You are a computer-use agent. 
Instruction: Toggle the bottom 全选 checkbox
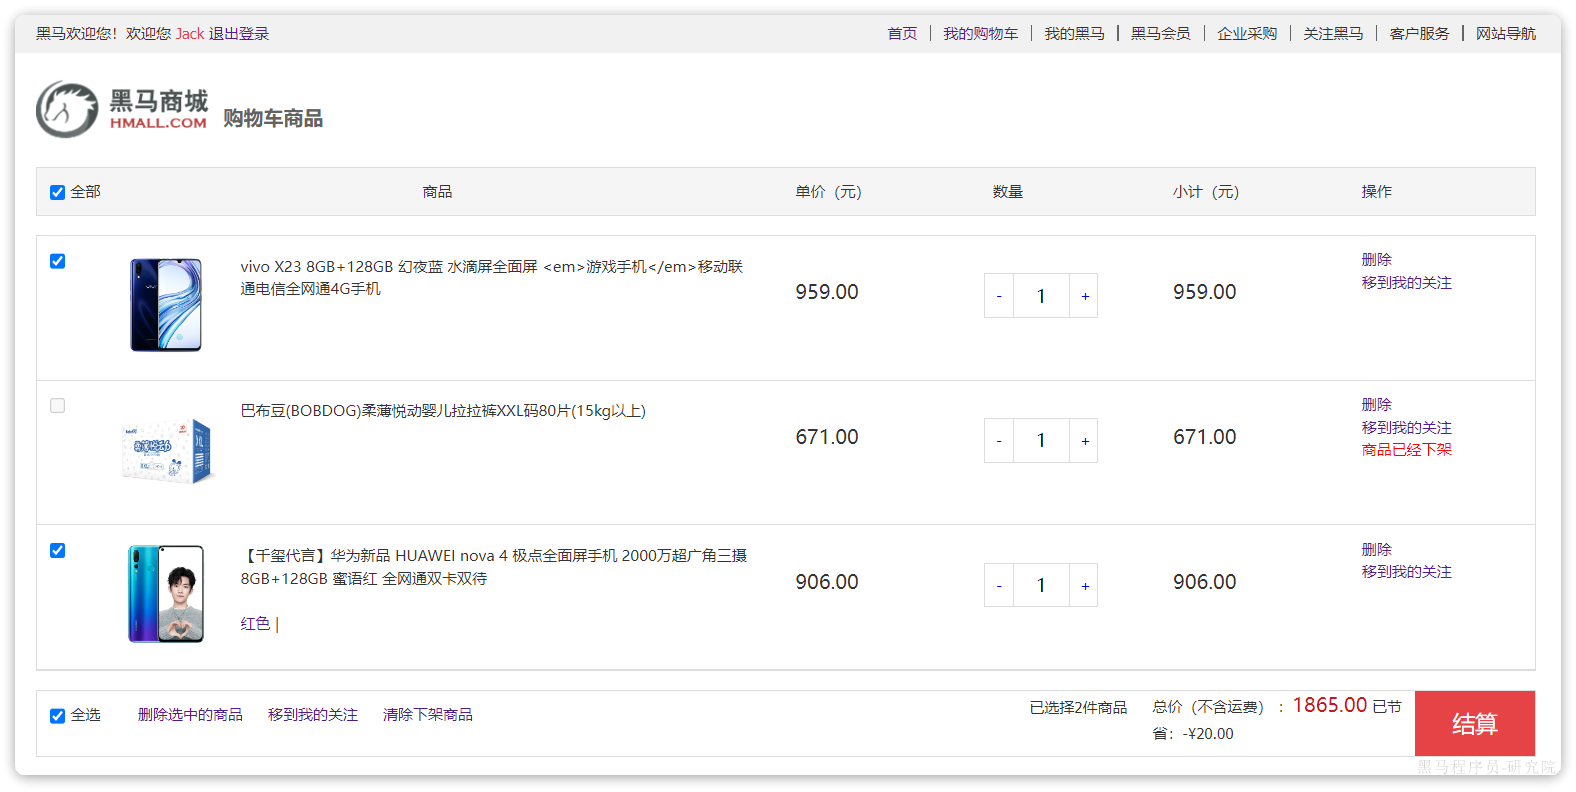click(x=58, y=716)
